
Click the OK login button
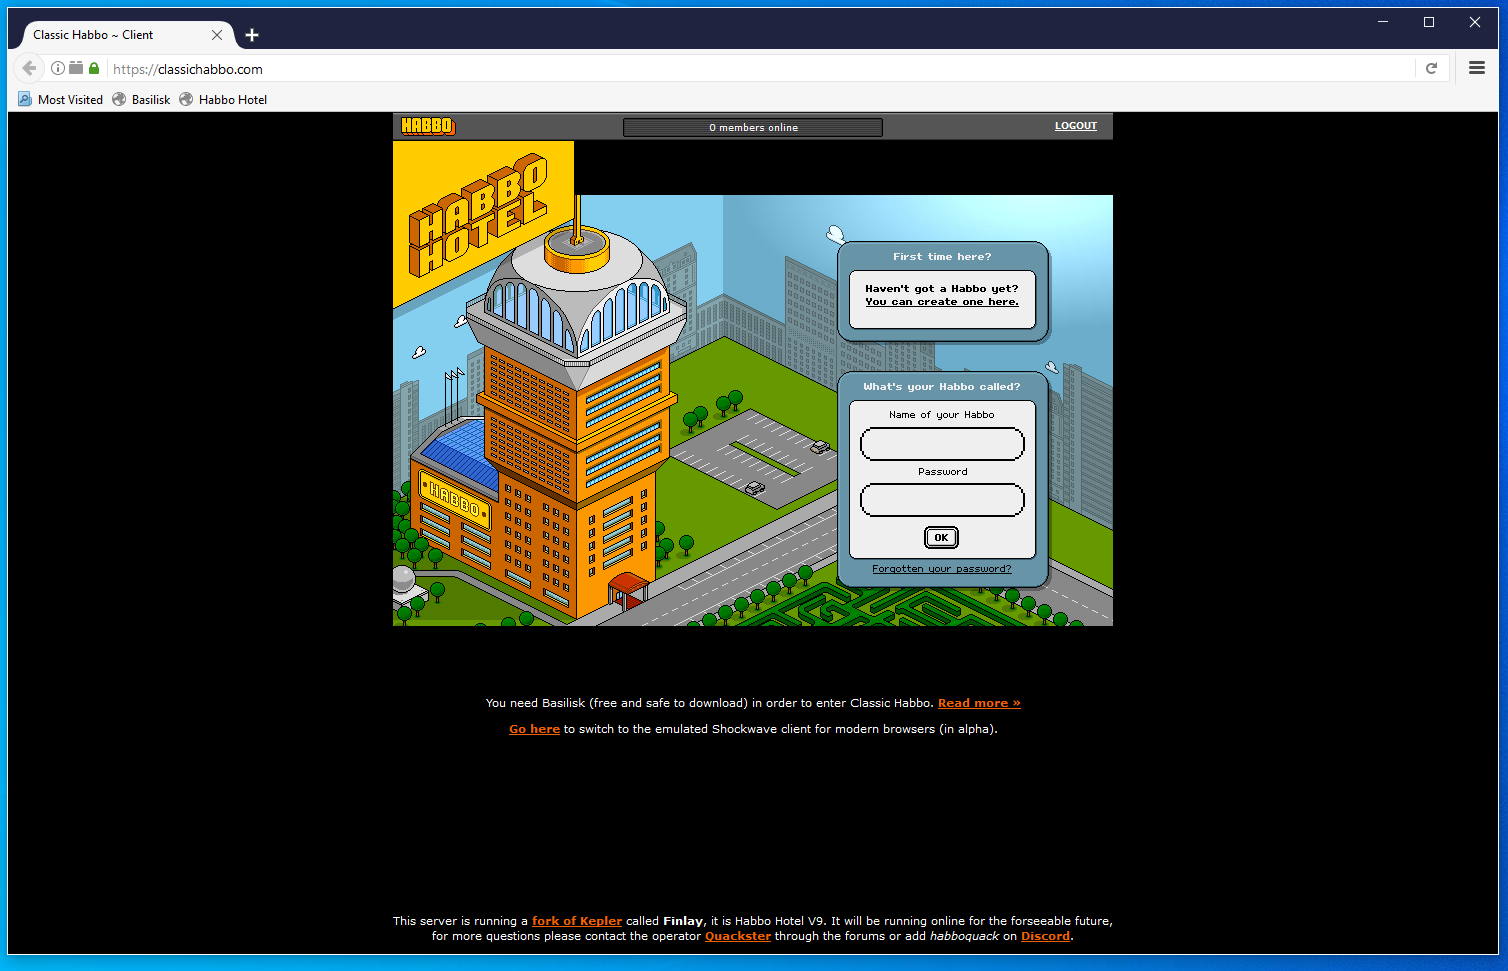941,538
